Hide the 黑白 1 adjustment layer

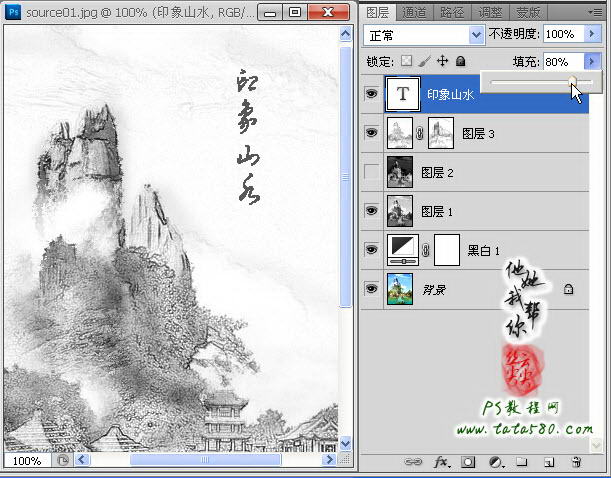[x=372, y=249]
